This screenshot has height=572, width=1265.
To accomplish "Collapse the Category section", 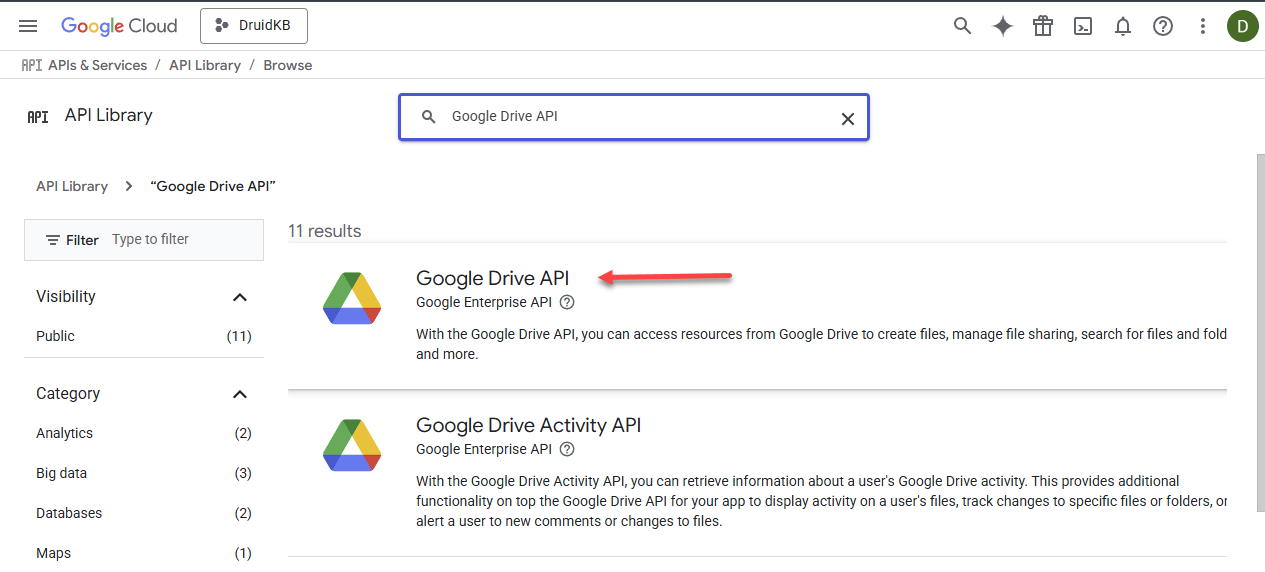I will click(239, 394).
